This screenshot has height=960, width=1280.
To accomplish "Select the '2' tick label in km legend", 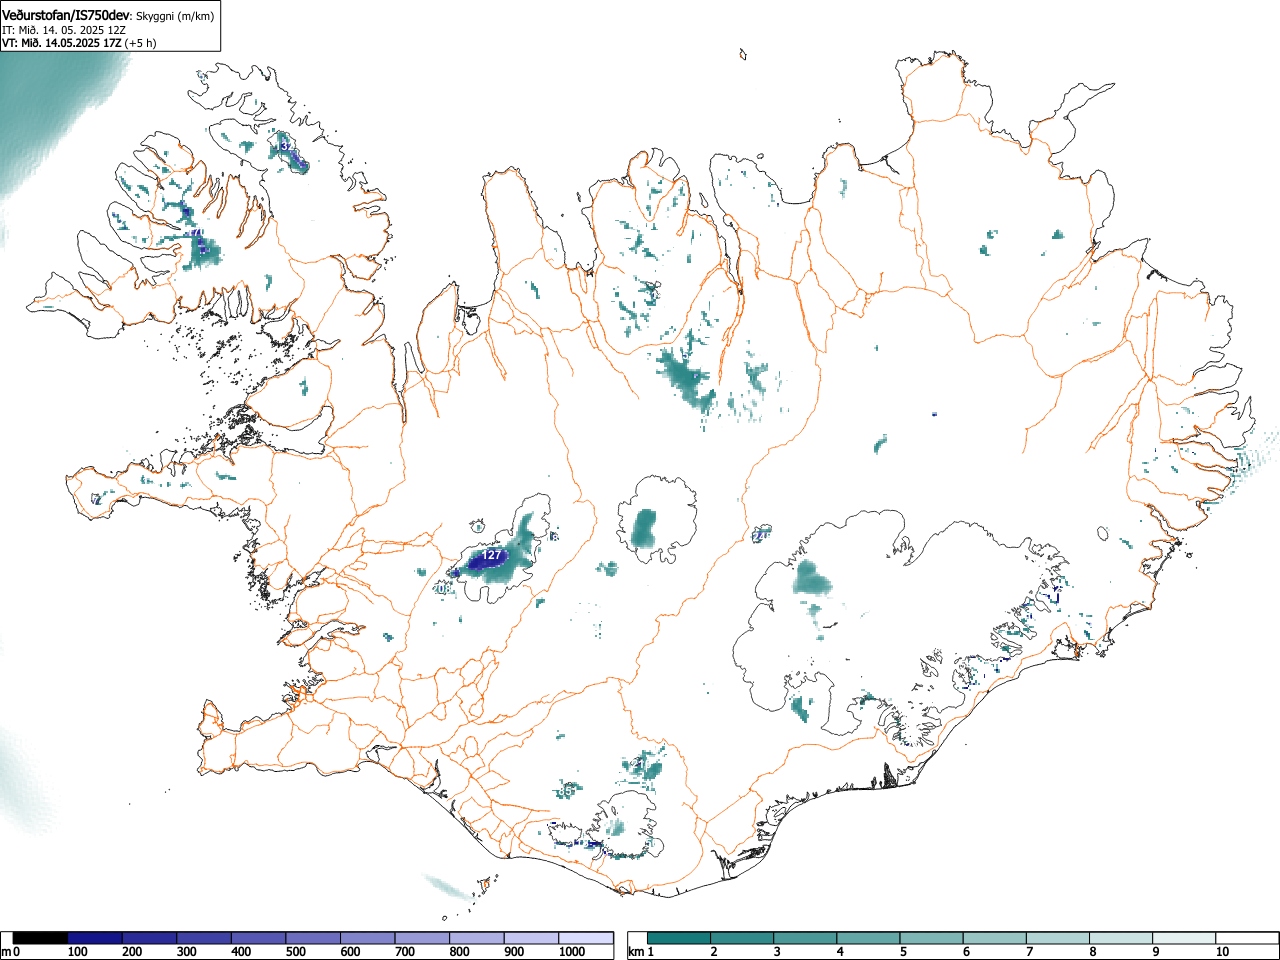I will pos(714,952).
